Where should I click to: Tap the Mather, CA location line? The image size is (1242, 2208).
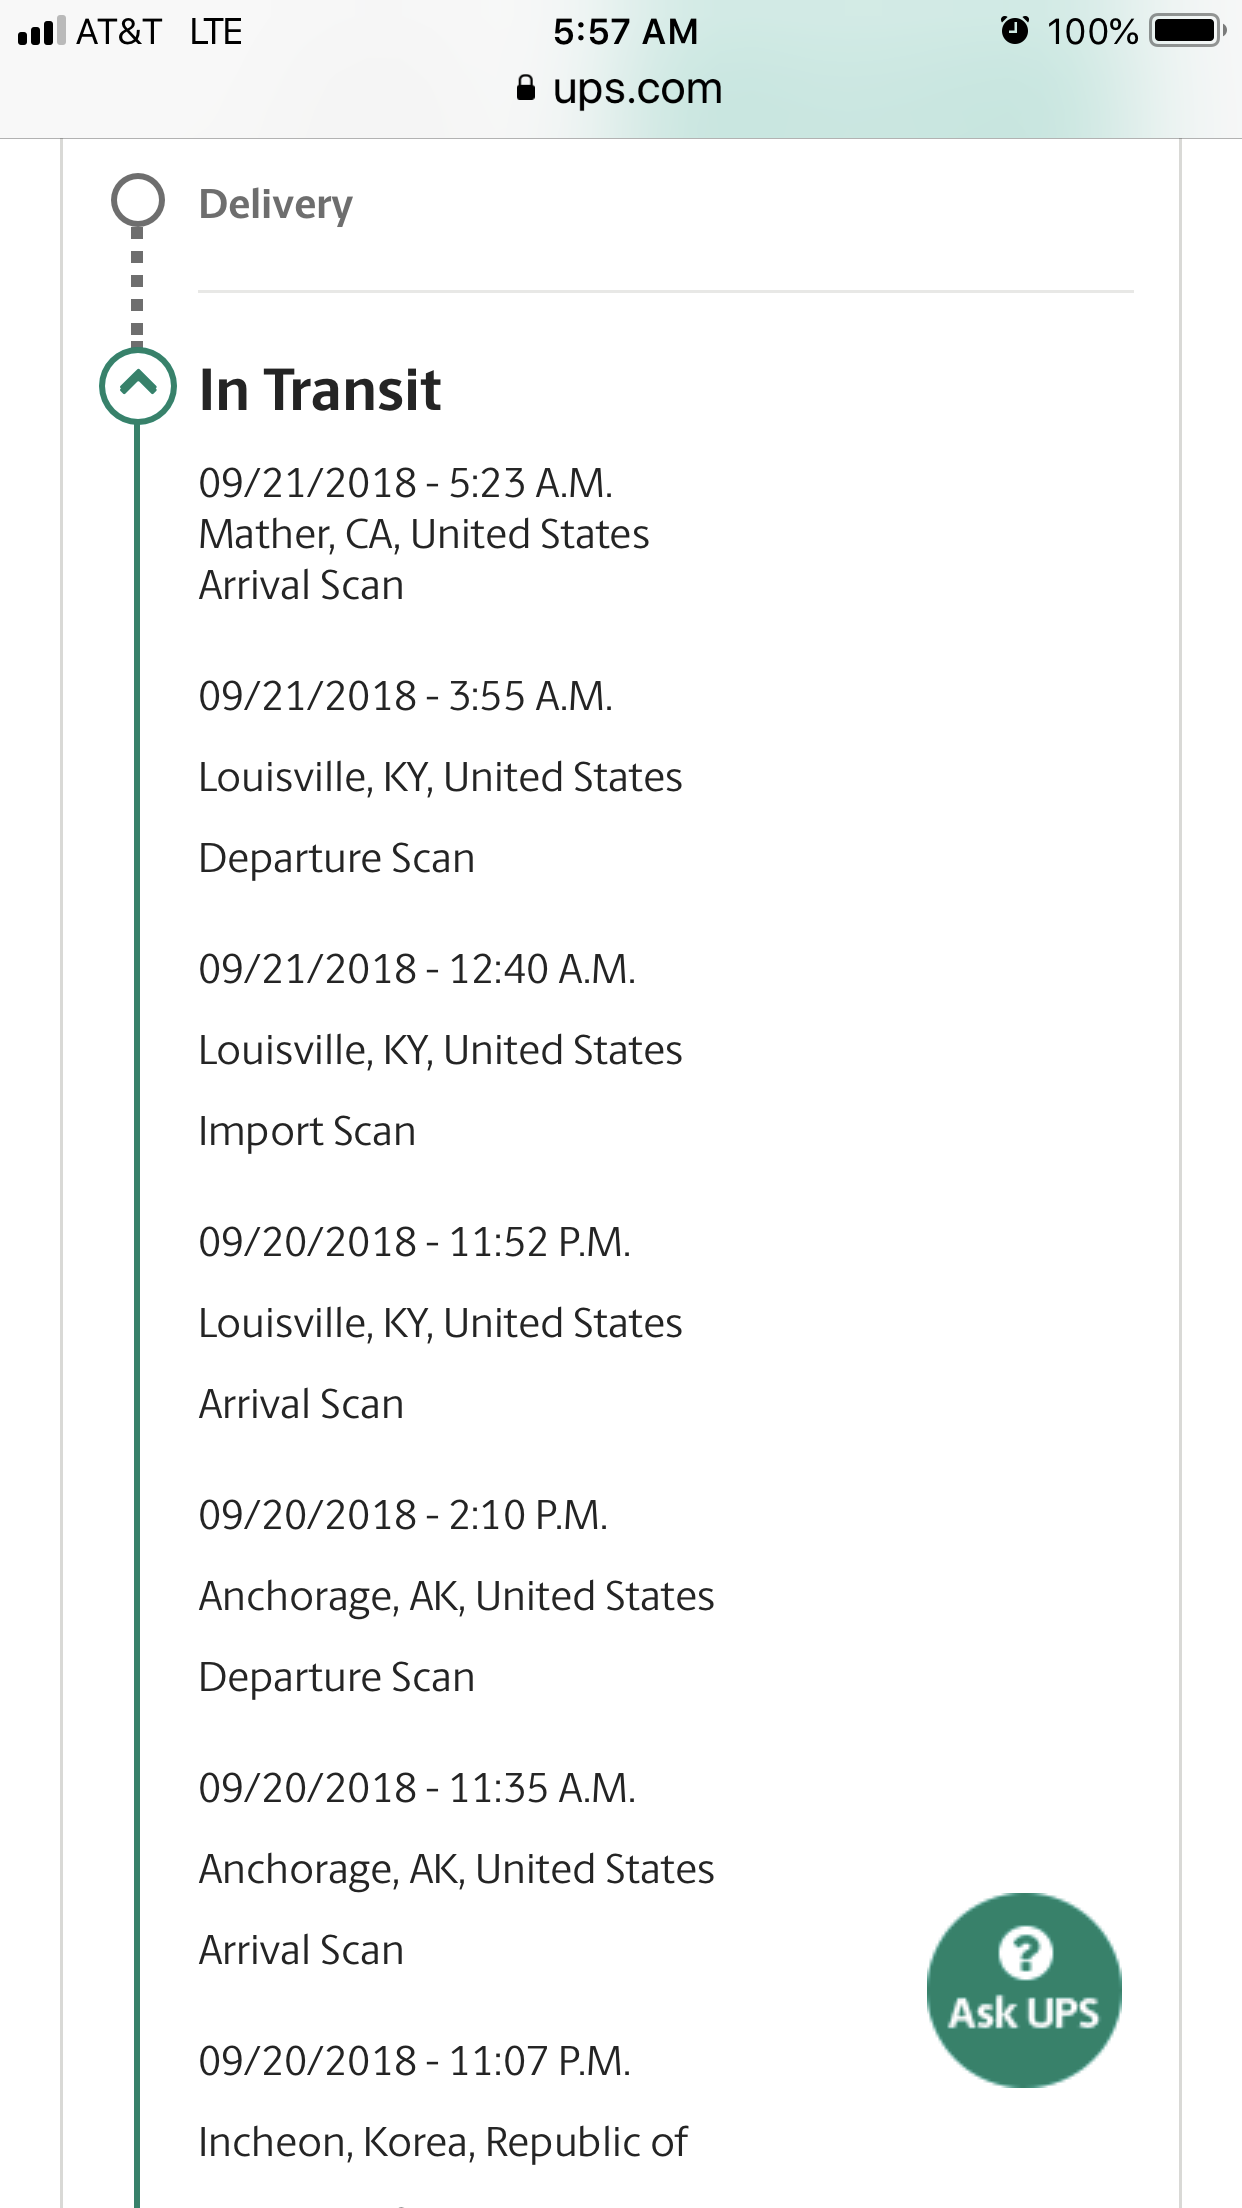coord(424,534)
